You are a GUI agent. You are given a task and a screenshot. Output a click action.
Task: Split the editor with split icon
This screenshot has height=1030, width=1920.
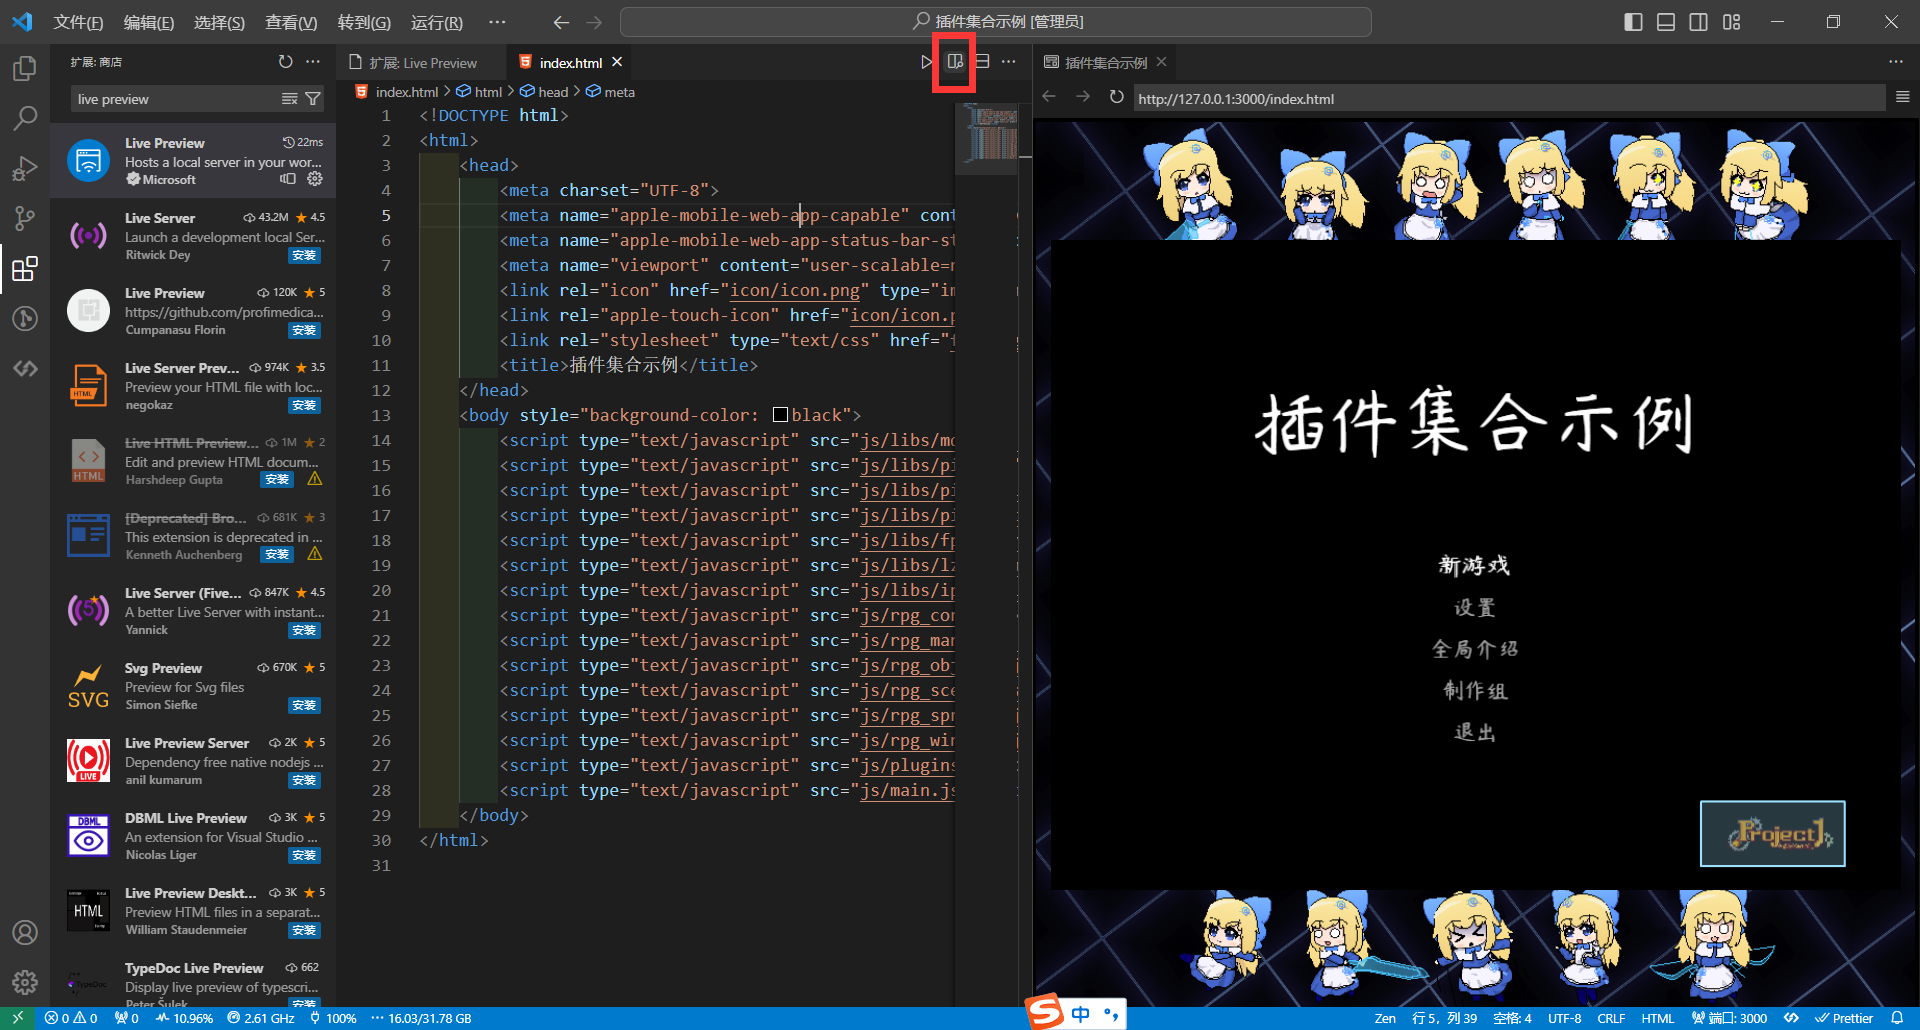(982, 62)
